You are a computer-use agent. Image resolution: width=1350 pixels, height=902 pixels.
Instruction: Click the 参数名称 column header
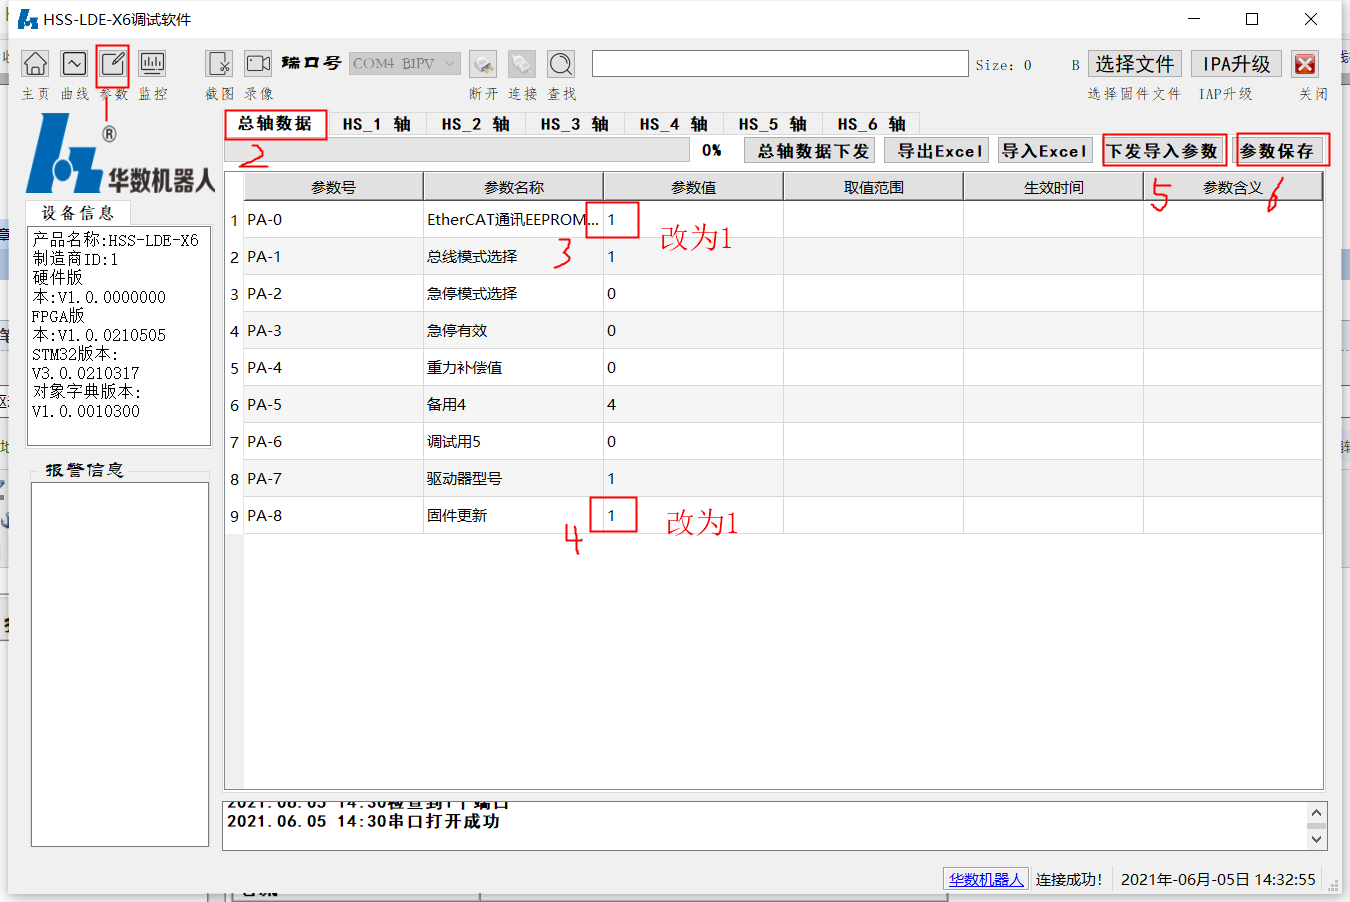click(513, 187)
